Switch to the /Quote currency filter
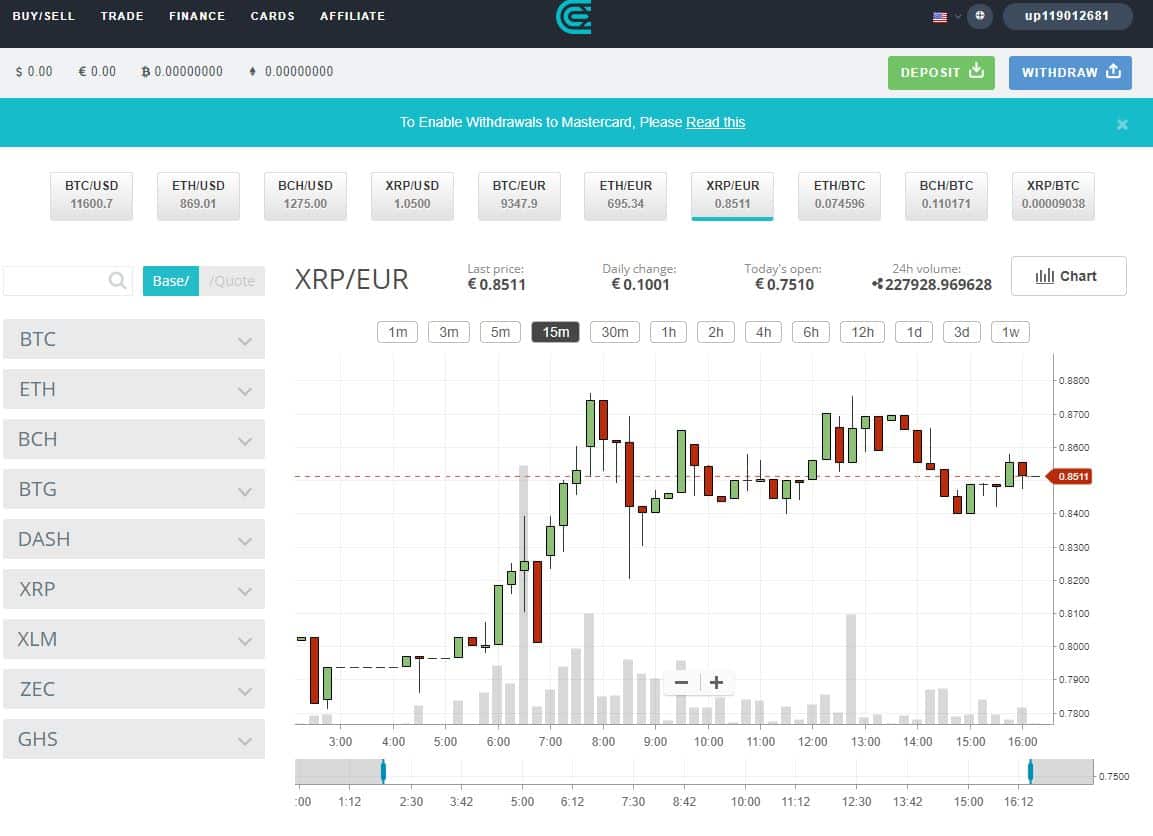The height and width of the screenshot is (836, 1153). pos(232,281)
